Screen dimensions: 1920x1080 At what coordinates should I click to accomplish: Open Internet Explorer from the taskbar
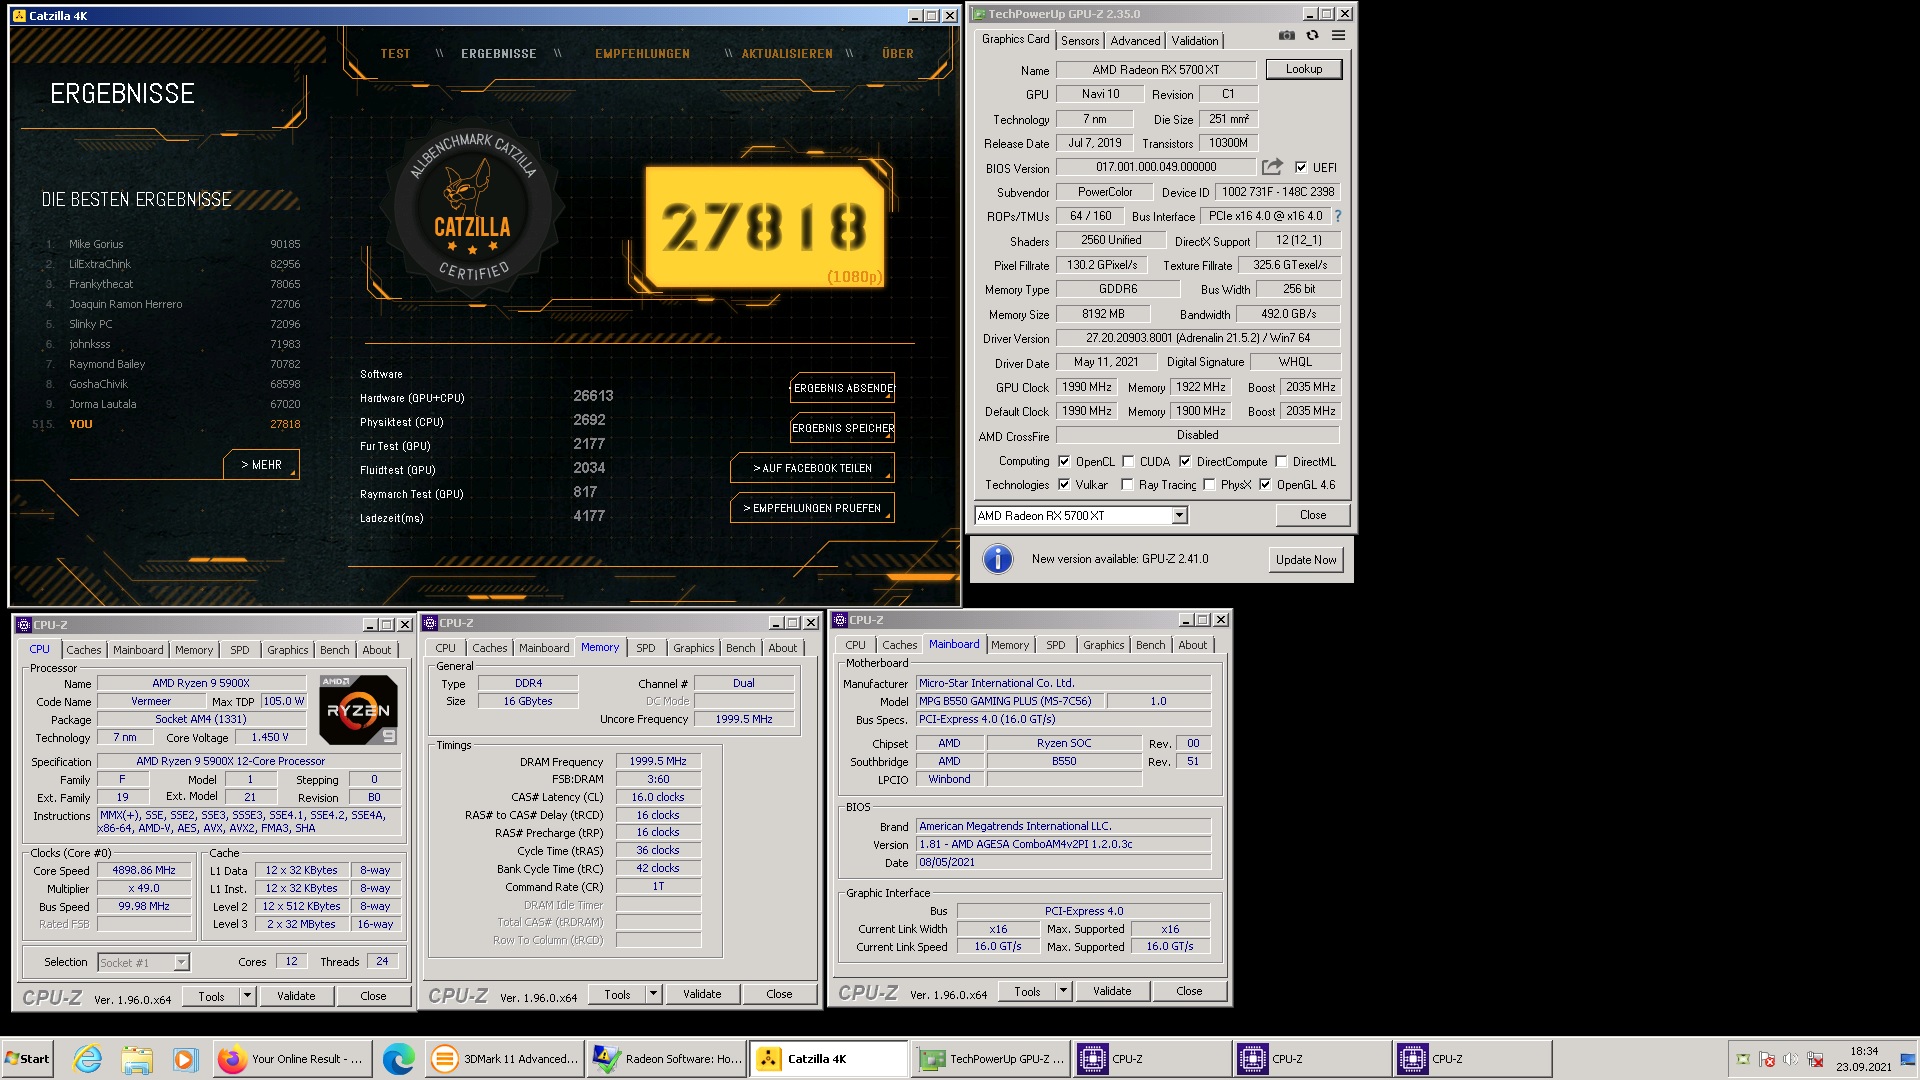point(88,1059)
